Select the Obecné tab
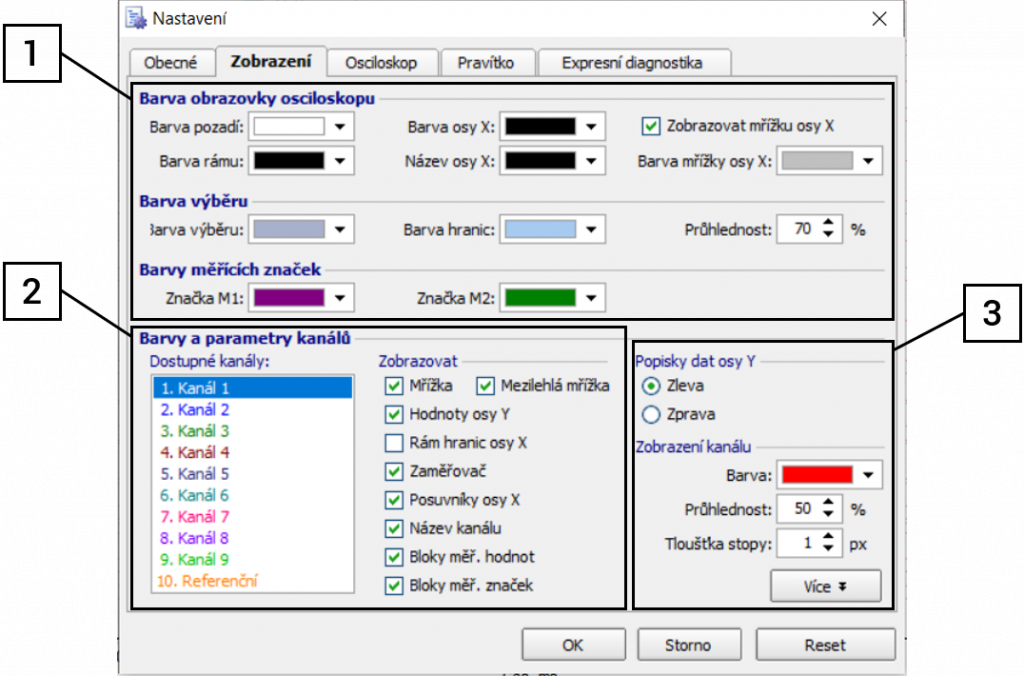Image resolution: width=1024 pixels, height=676 pixels. point(171,62)
